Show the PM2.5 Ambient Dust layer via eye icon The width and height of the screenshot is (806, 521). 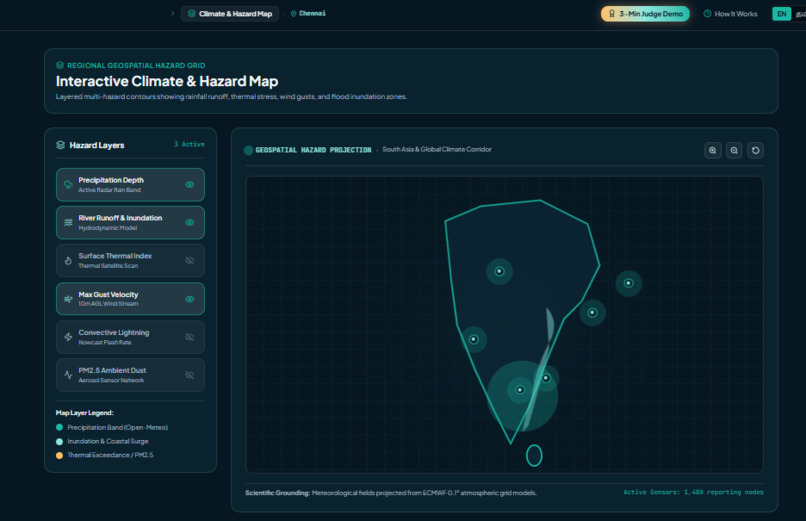click(x=190, y=375)
